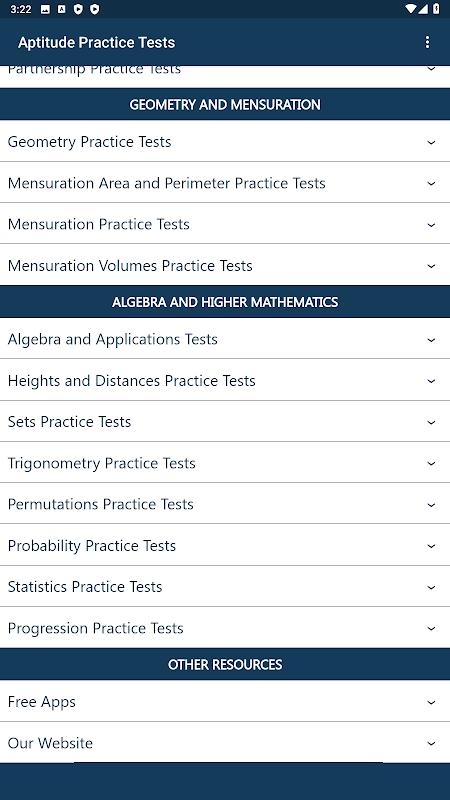Expand Geometry Practice Tests chevron
Image resolution: width=450 pixels, height=800 pixels.
pos(431,142)
